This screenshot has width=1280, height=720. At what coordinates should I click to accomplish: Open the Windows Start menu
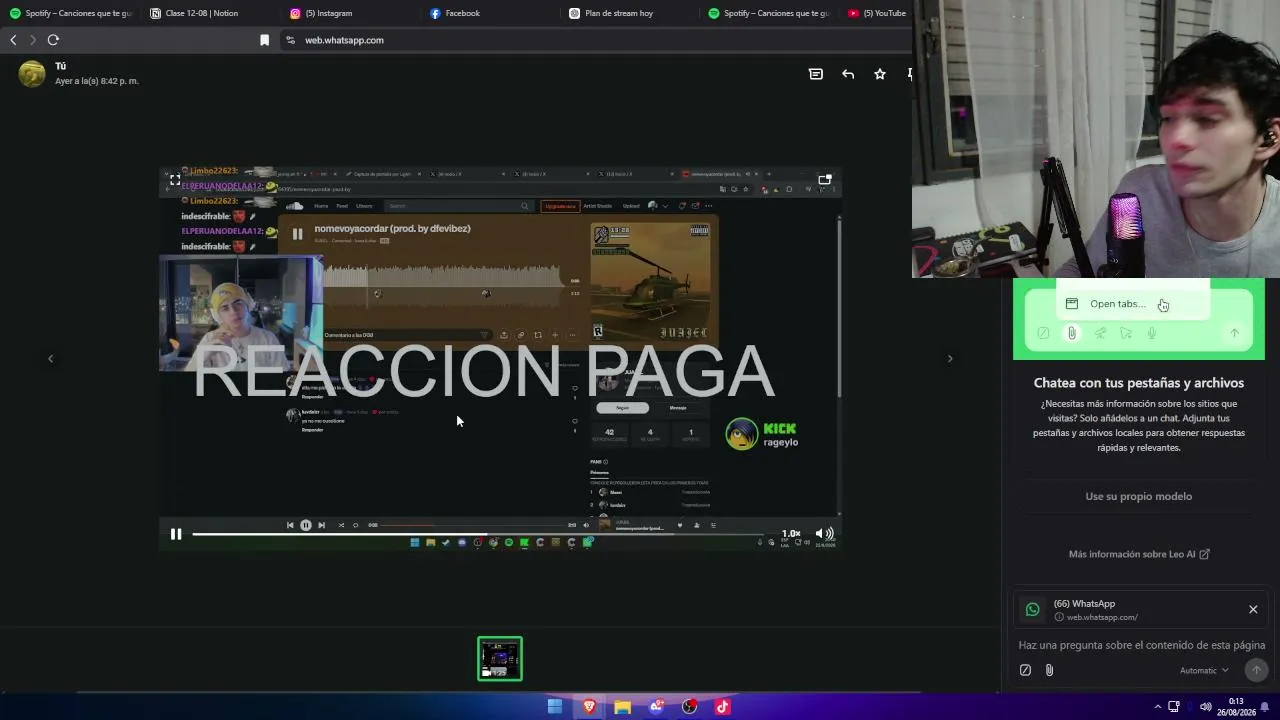click(x=555, y=707)
